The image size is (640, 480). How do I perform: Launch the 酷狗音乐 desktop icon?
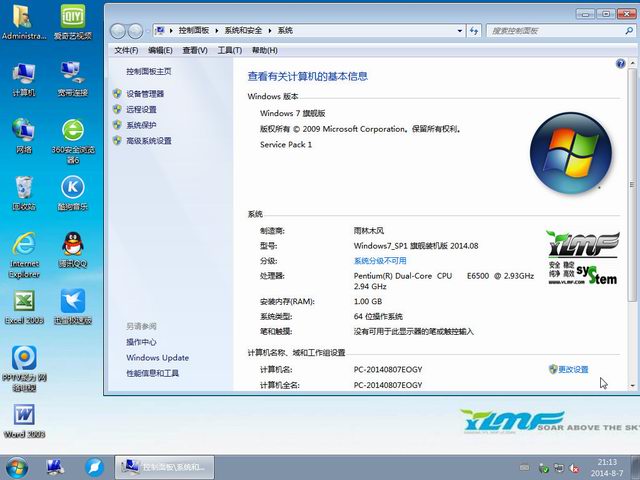(73, 193)
